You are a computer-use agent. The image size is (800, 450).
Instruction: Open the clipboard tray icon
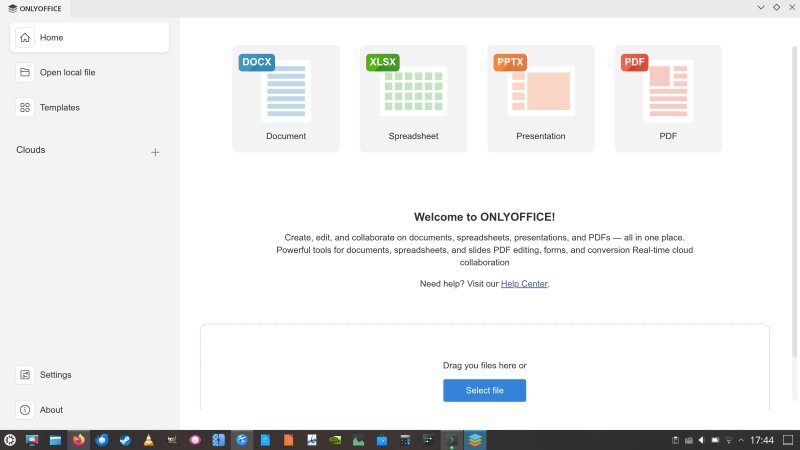(675, 440)
